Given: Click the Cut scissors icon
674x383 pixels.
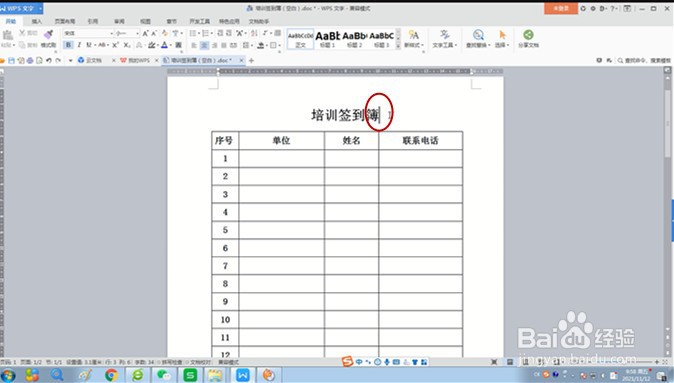Looking at the screenshot, I should [x=22, y=33].
